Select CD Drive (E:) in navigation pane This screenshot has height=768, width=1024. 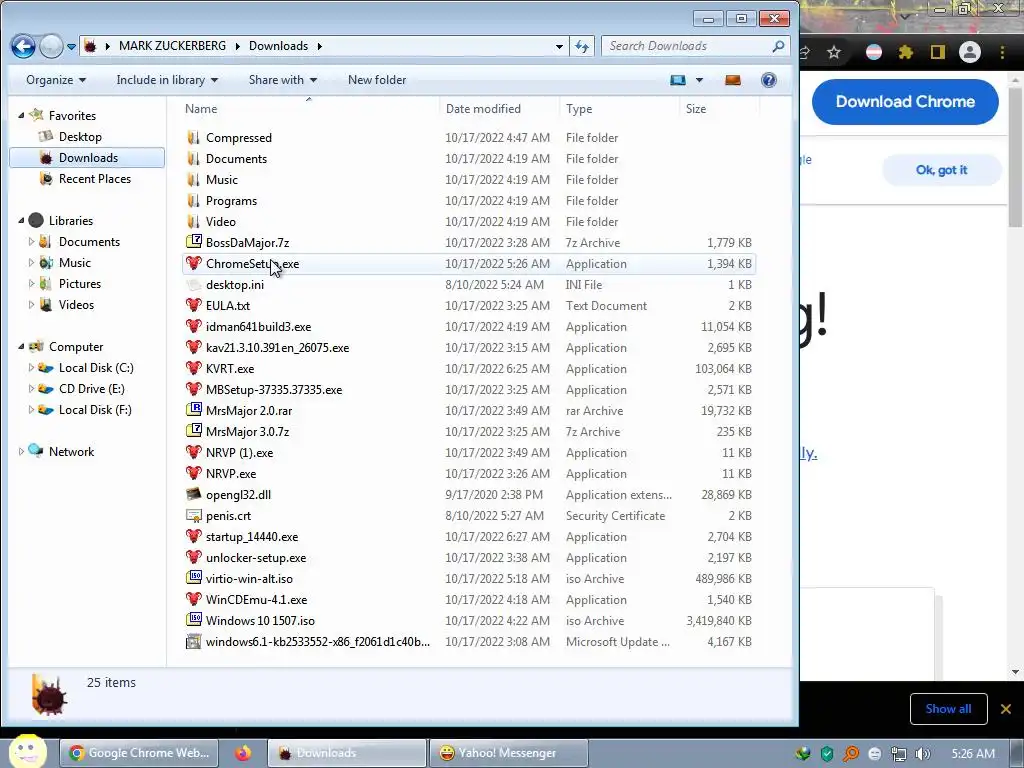pyautogui.click(x=91, y=389)
